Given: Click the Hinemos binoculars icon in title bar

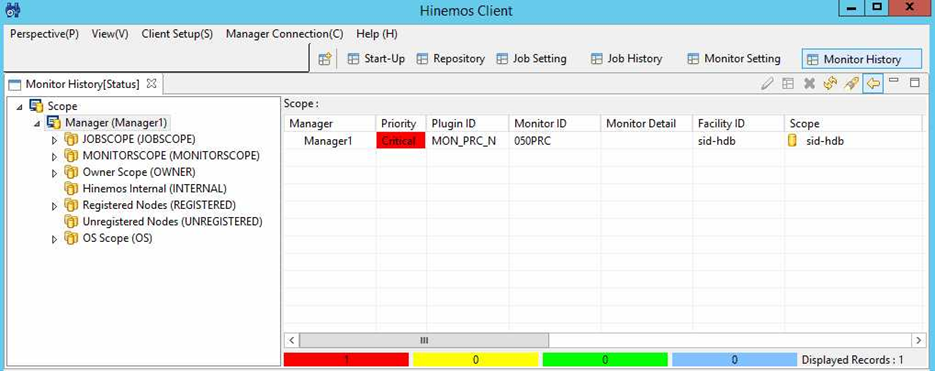Looking at the screenshot, I should 13,10.
